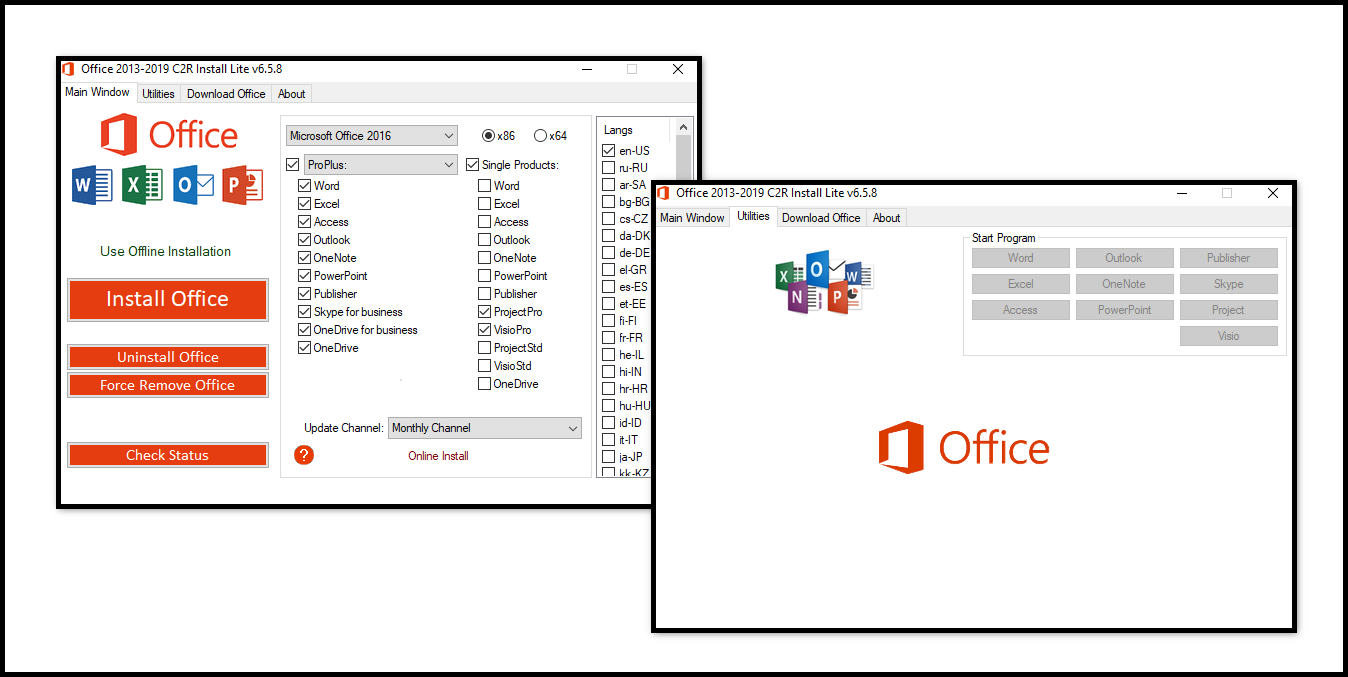Click the PowerPoint icon in Main Window
1348x677 pixels.
pyautogui.click(x=243, y=185)
